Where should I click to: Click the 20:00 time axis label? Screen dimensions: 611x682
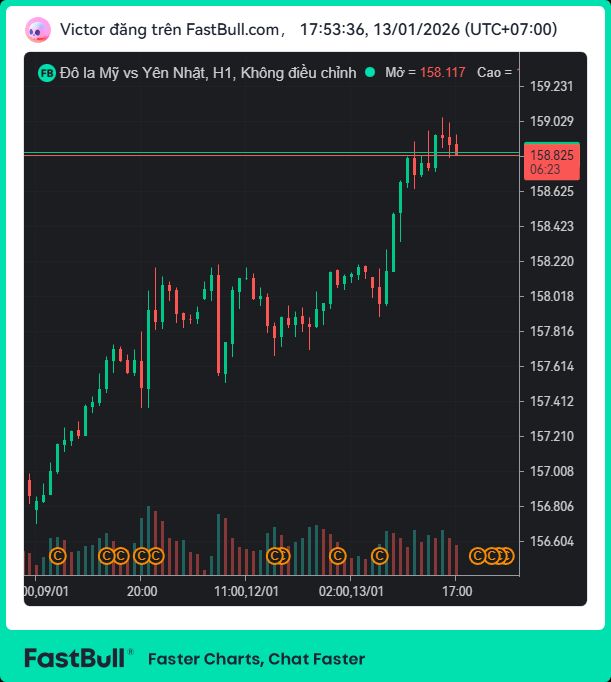(142, 591)
